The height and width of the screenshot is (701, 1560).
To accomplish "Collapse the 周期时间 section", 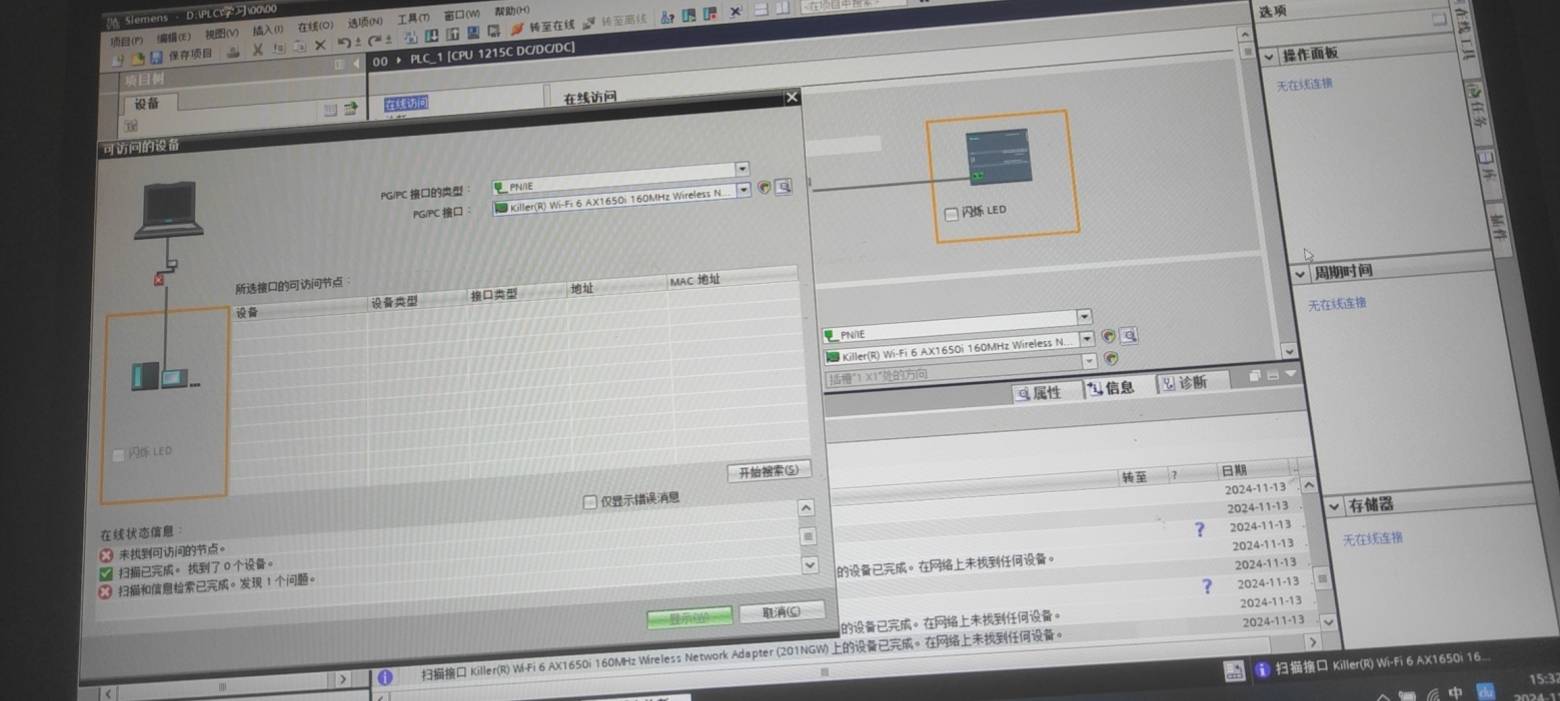I will [x=1300, y=274].
